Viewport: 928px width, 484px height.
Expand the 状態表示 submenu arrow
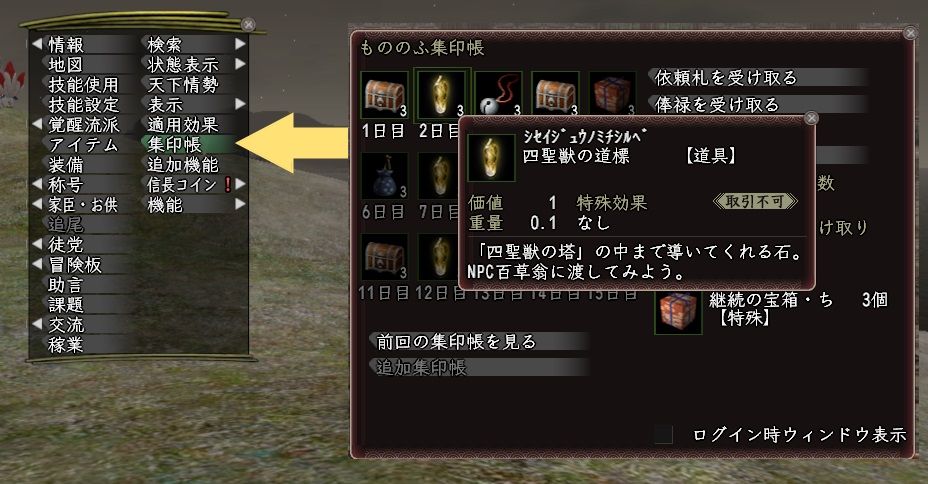click(x=240, y=64)
